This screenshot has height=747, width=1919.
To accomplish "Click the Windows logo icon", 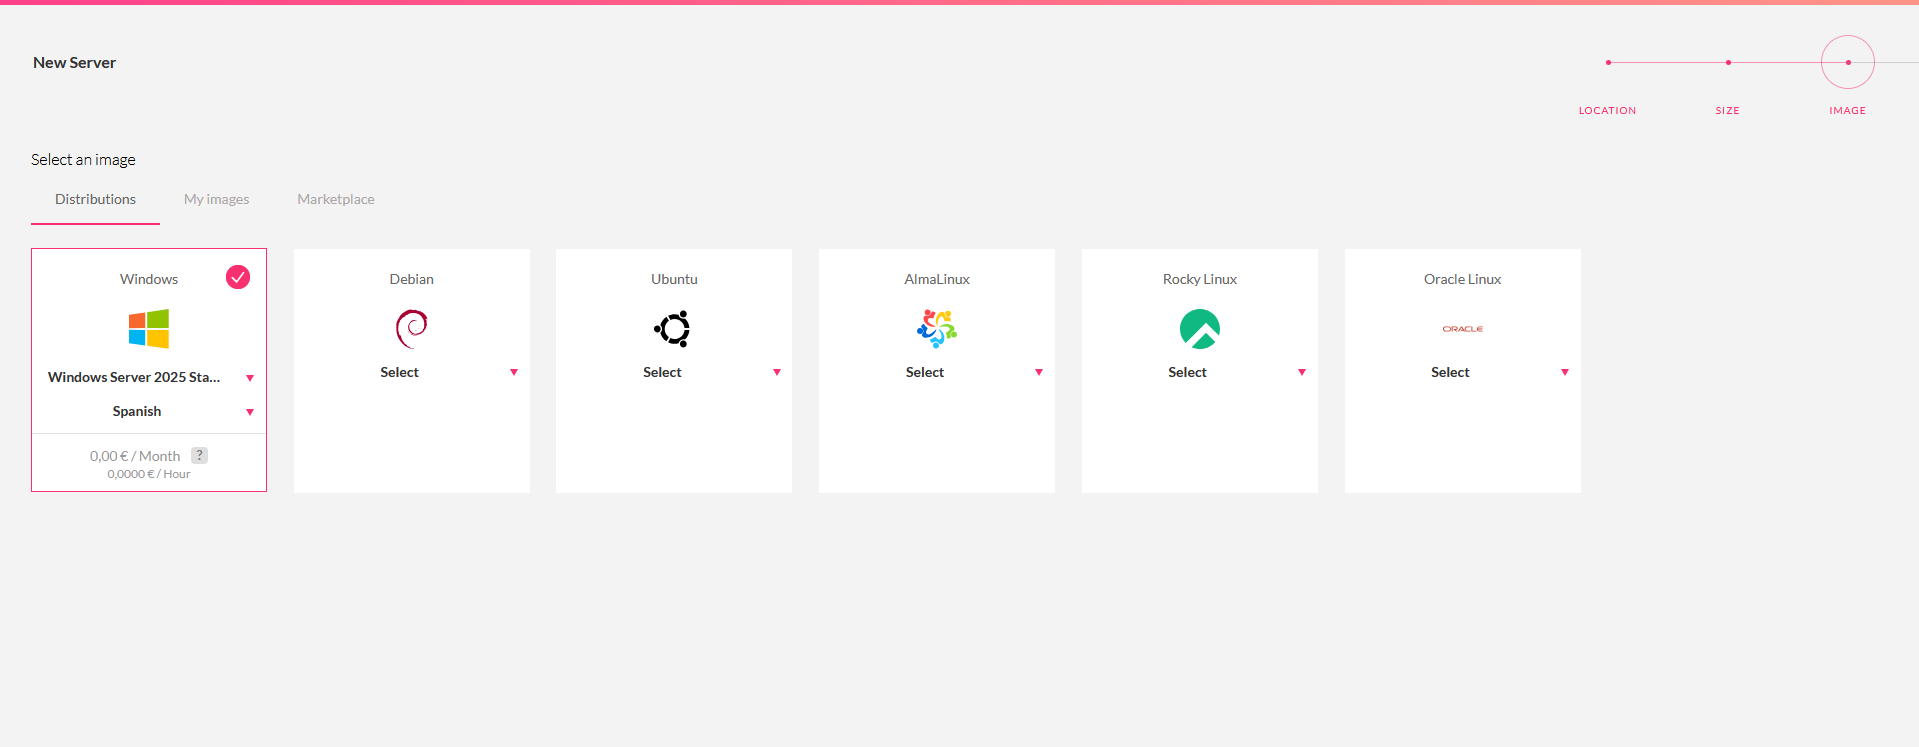I will point(149,328).
